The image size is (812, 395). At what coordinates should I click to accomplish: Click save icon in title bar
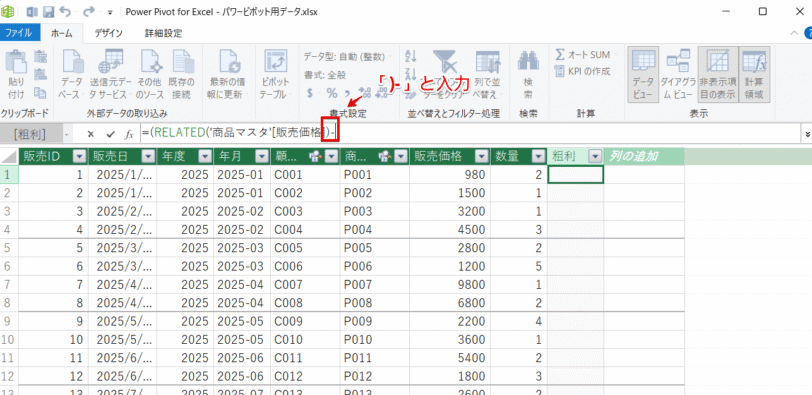pyautogui.click(x=48, y=11)
